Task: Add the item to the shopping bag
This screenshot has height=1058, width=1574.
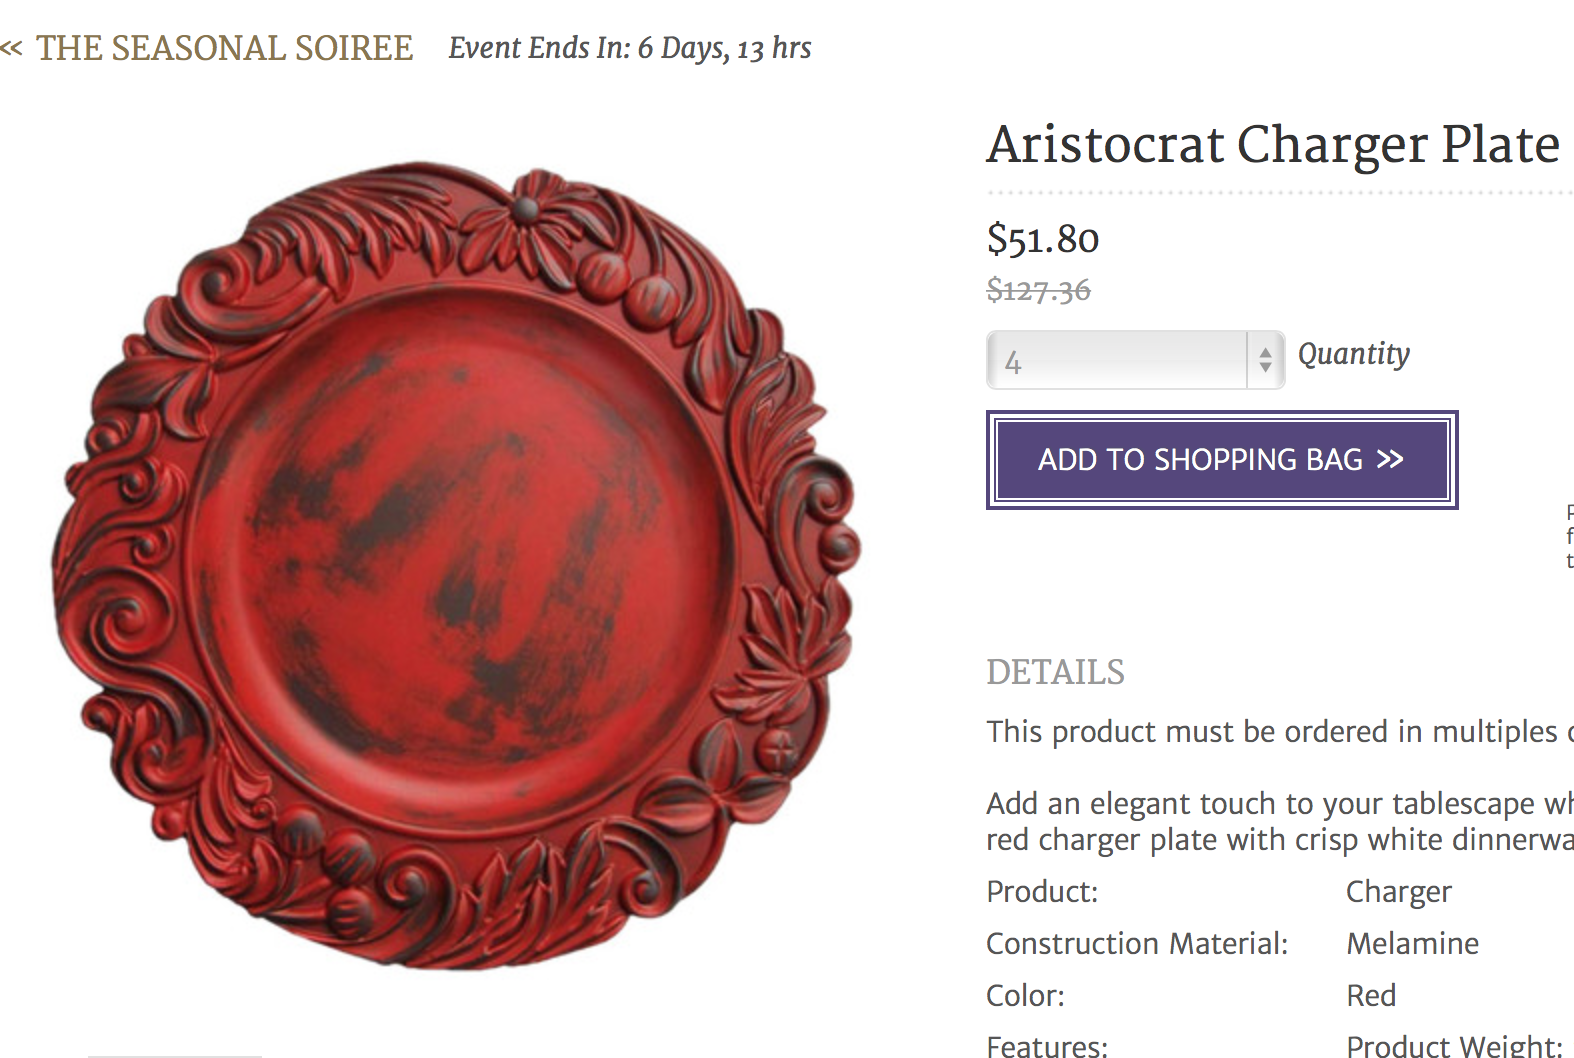Action: (x=1222, y=460)
